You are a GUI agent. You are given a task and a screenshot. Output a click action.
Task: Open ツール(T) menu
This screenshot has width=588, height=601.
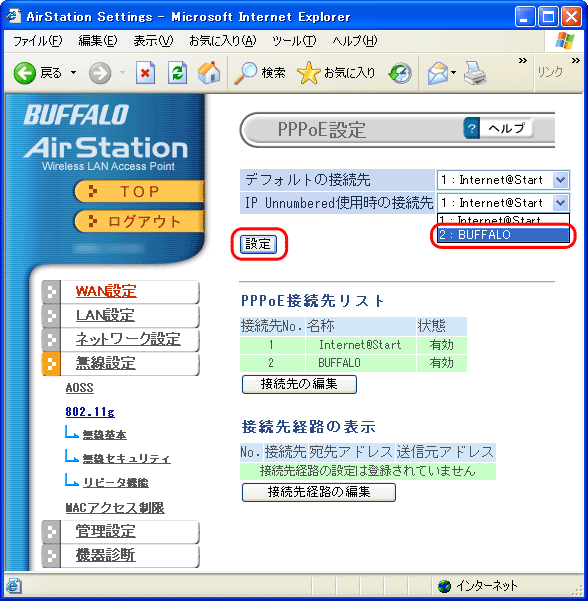tap(294, 41)
